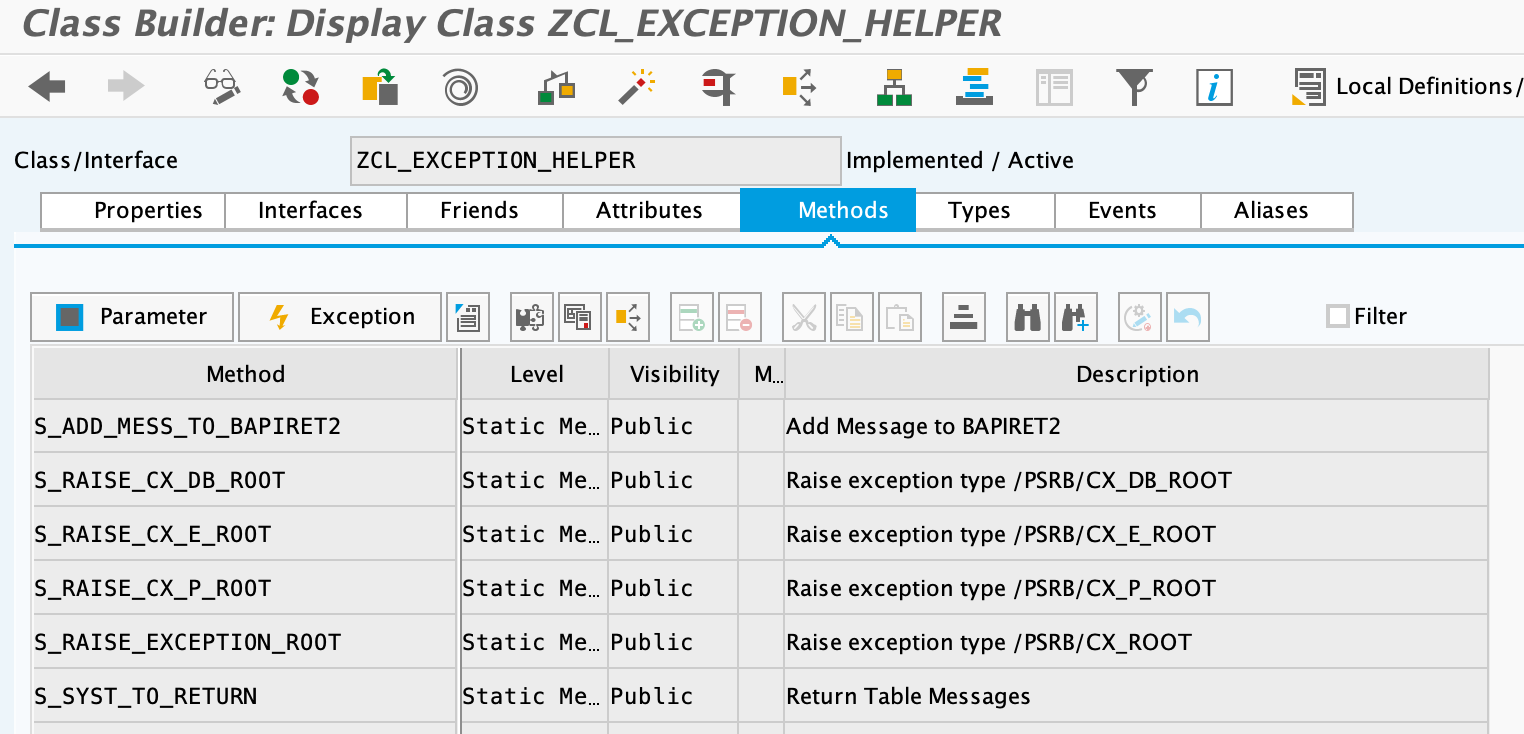Open the blue 'i' documentation icon

(x=1214, y=87)
